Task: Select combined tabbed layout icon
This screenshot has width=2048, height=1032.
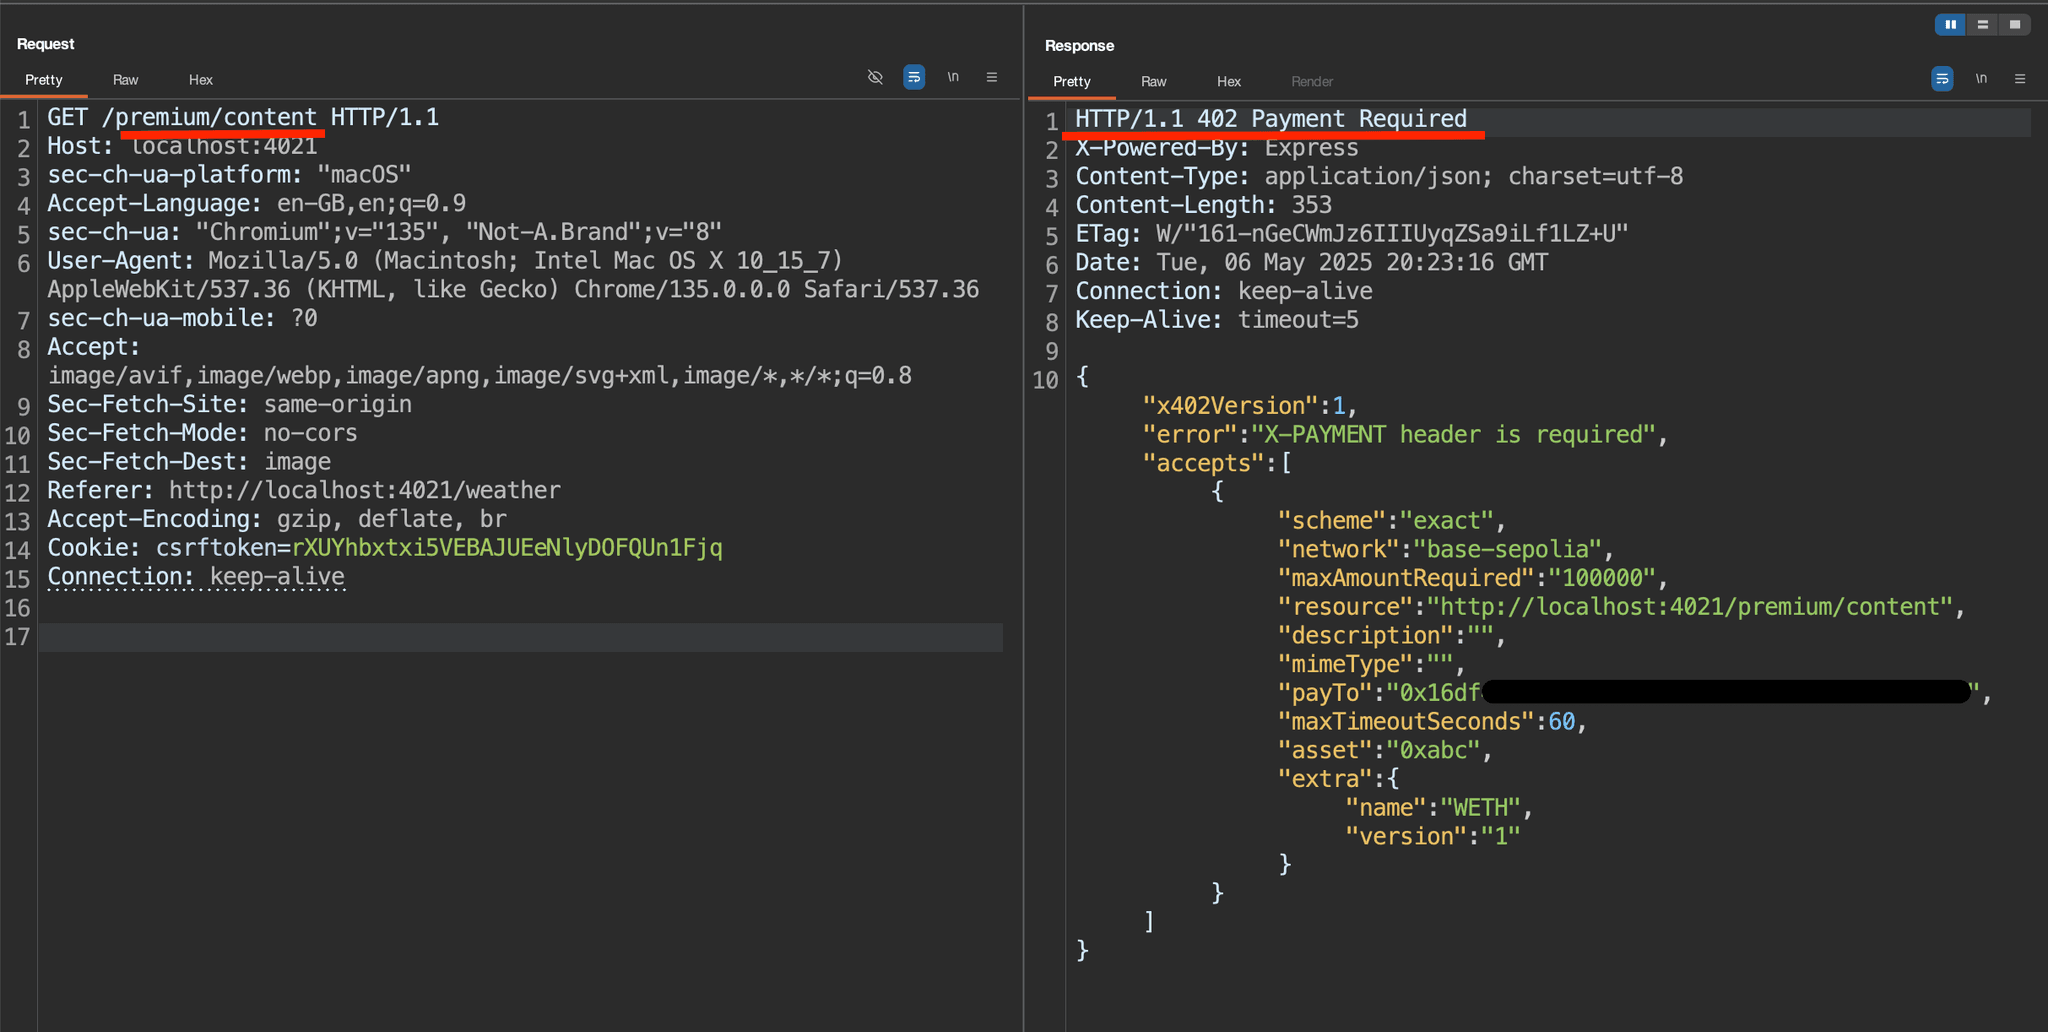Action: [x=2015, y=25]
